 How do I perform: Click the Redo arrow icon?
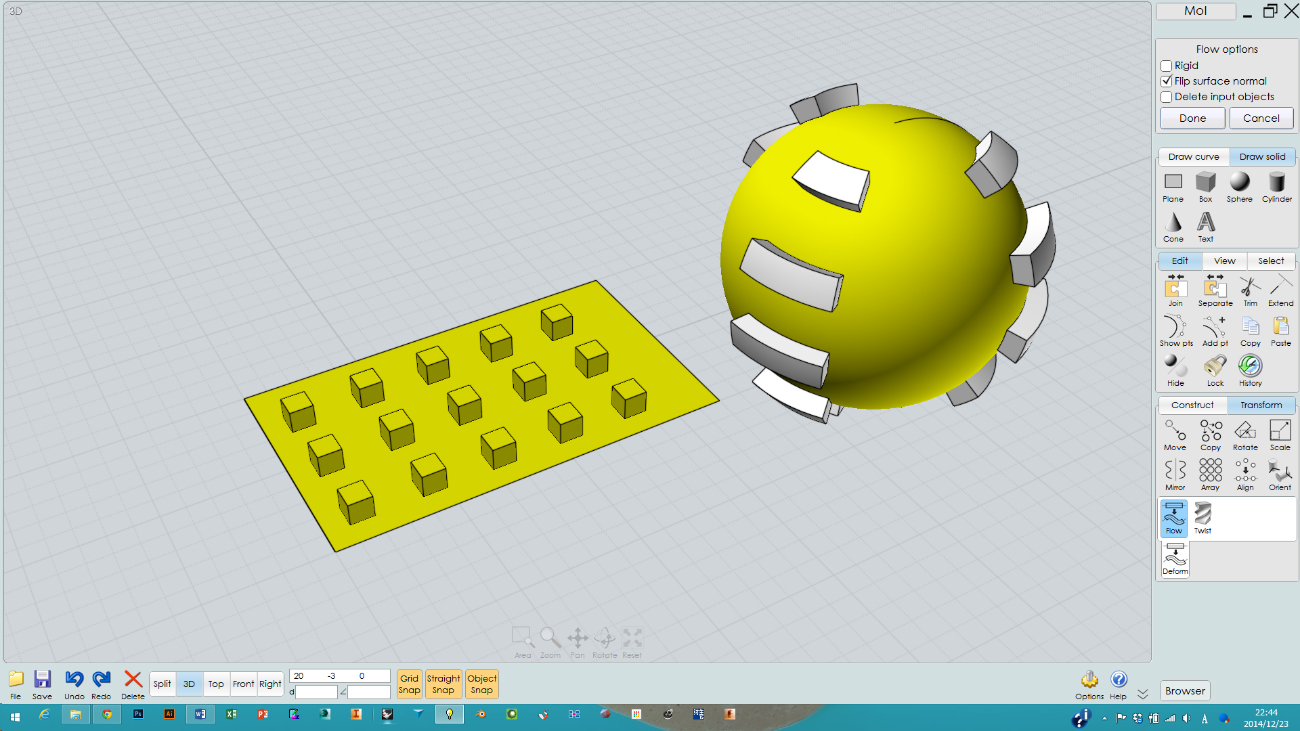pos(101,684)
